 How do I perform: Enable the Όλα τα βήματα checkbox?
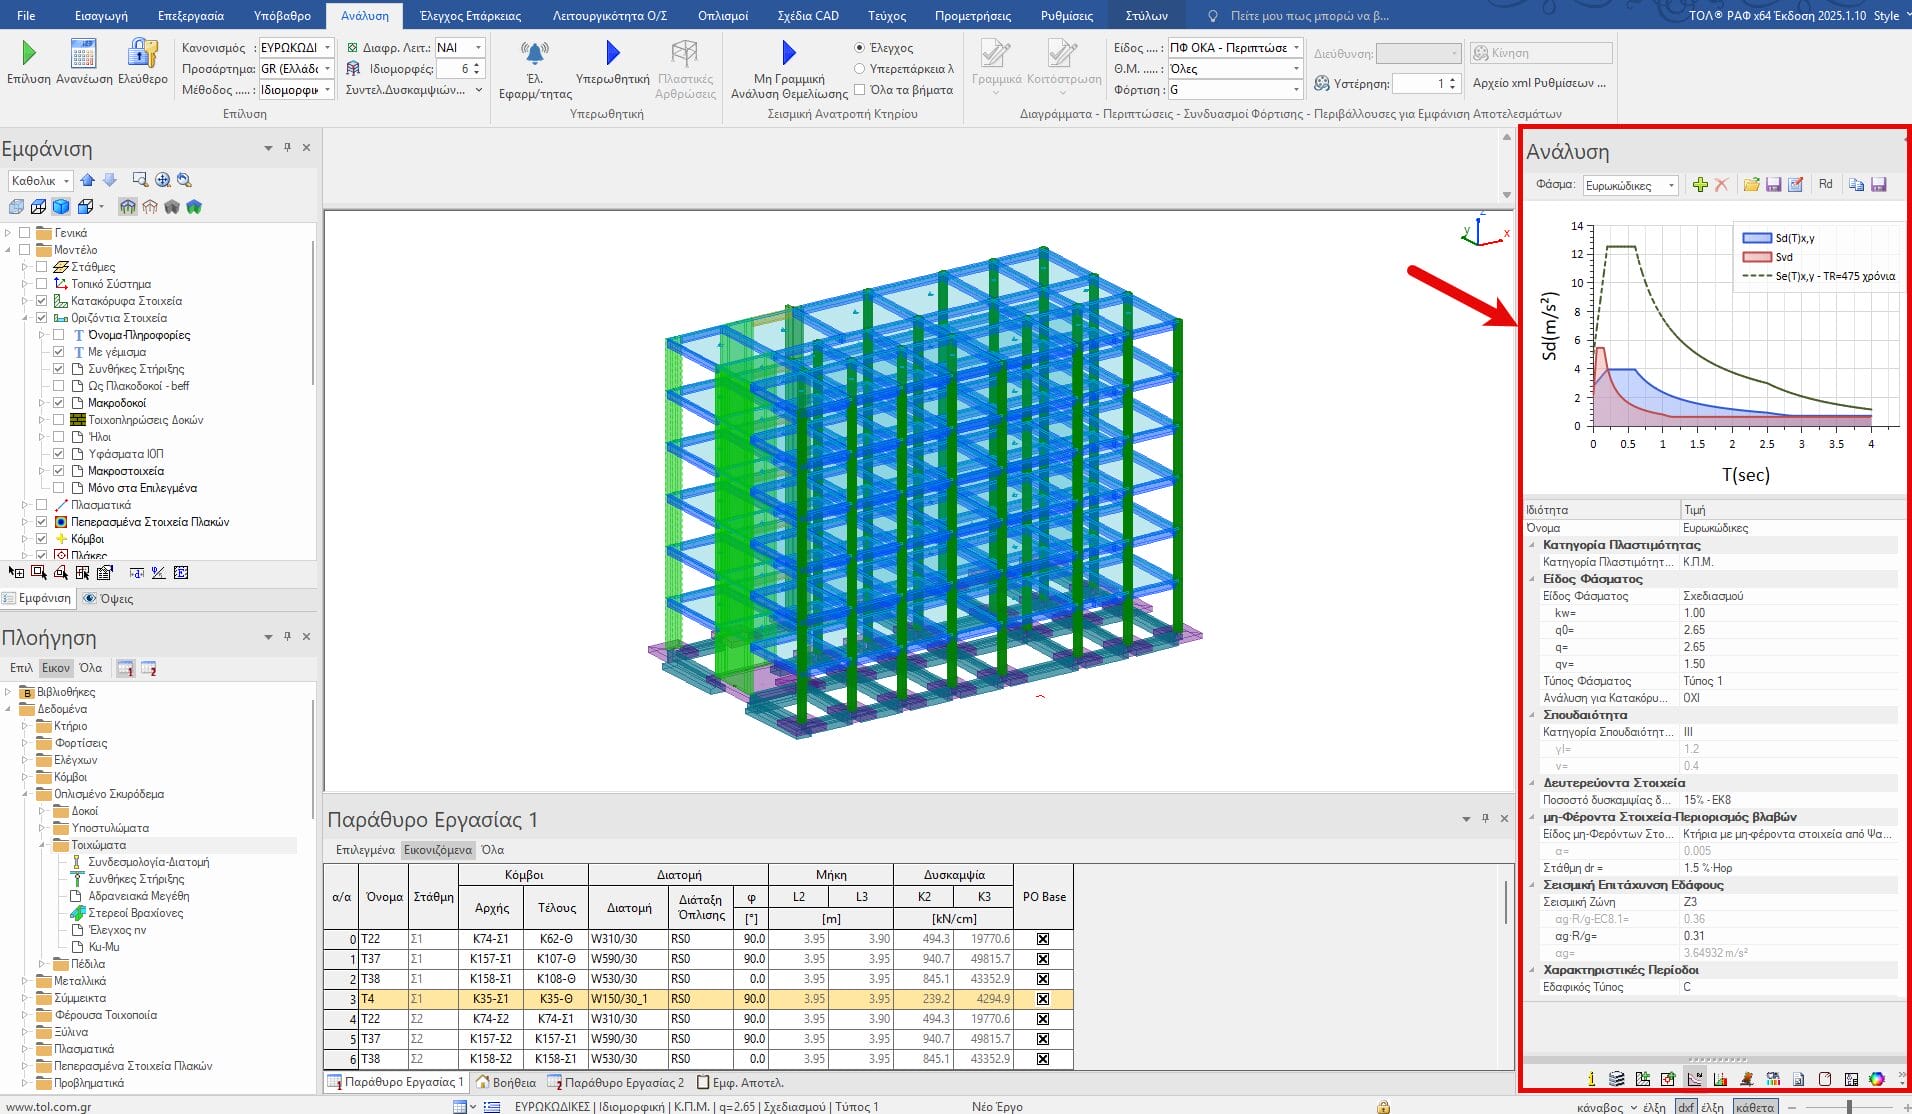(x=859, y=90)
